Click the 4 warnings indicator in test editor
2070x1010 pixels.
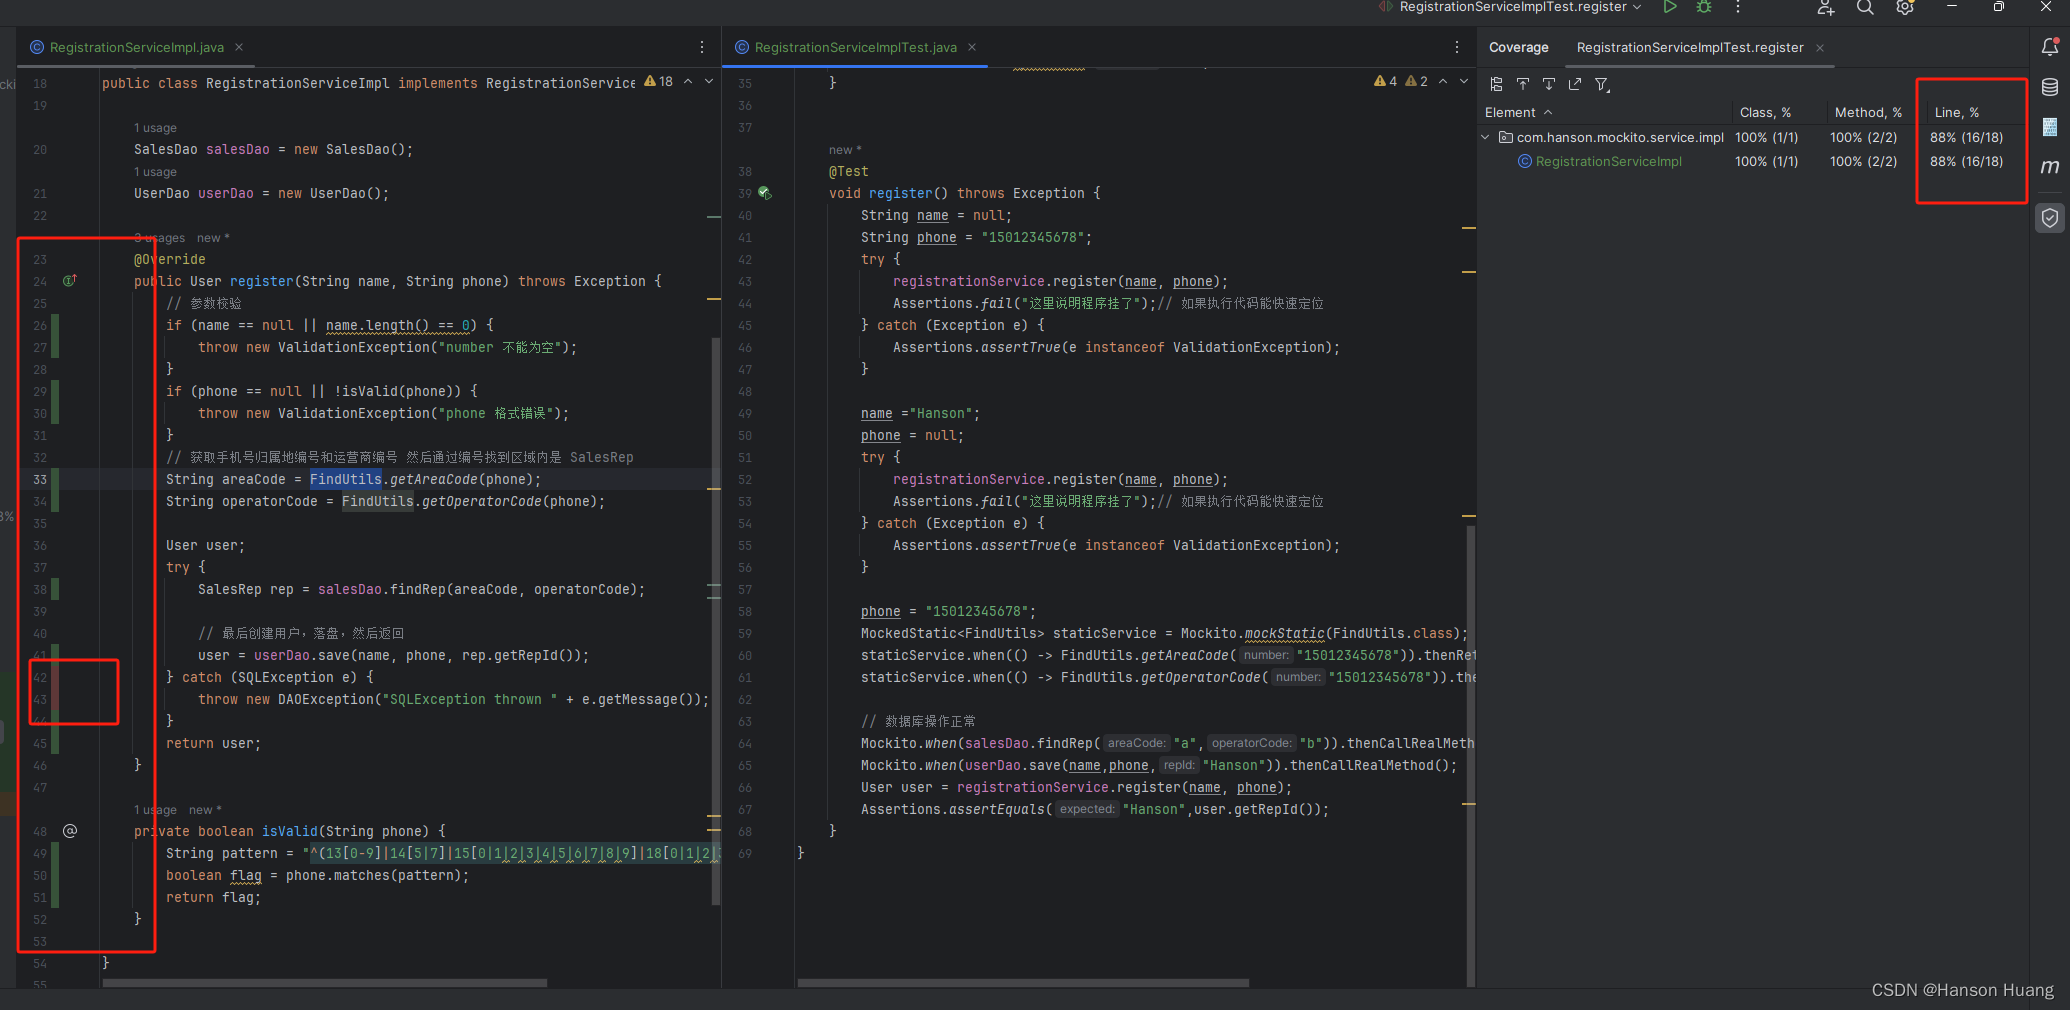point(1385,82)
